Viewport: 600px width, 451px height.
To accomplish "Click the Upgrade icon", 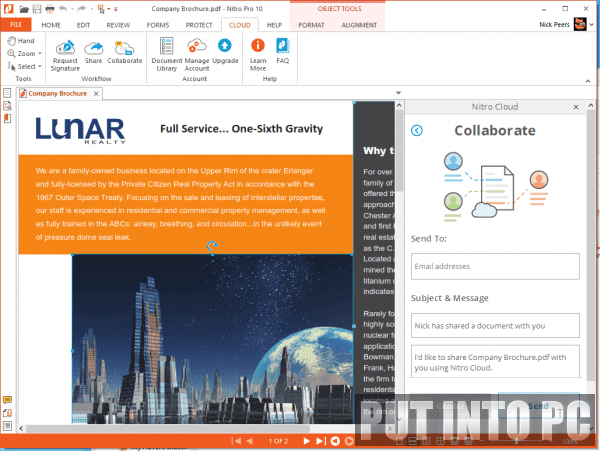I will [225, 51].
